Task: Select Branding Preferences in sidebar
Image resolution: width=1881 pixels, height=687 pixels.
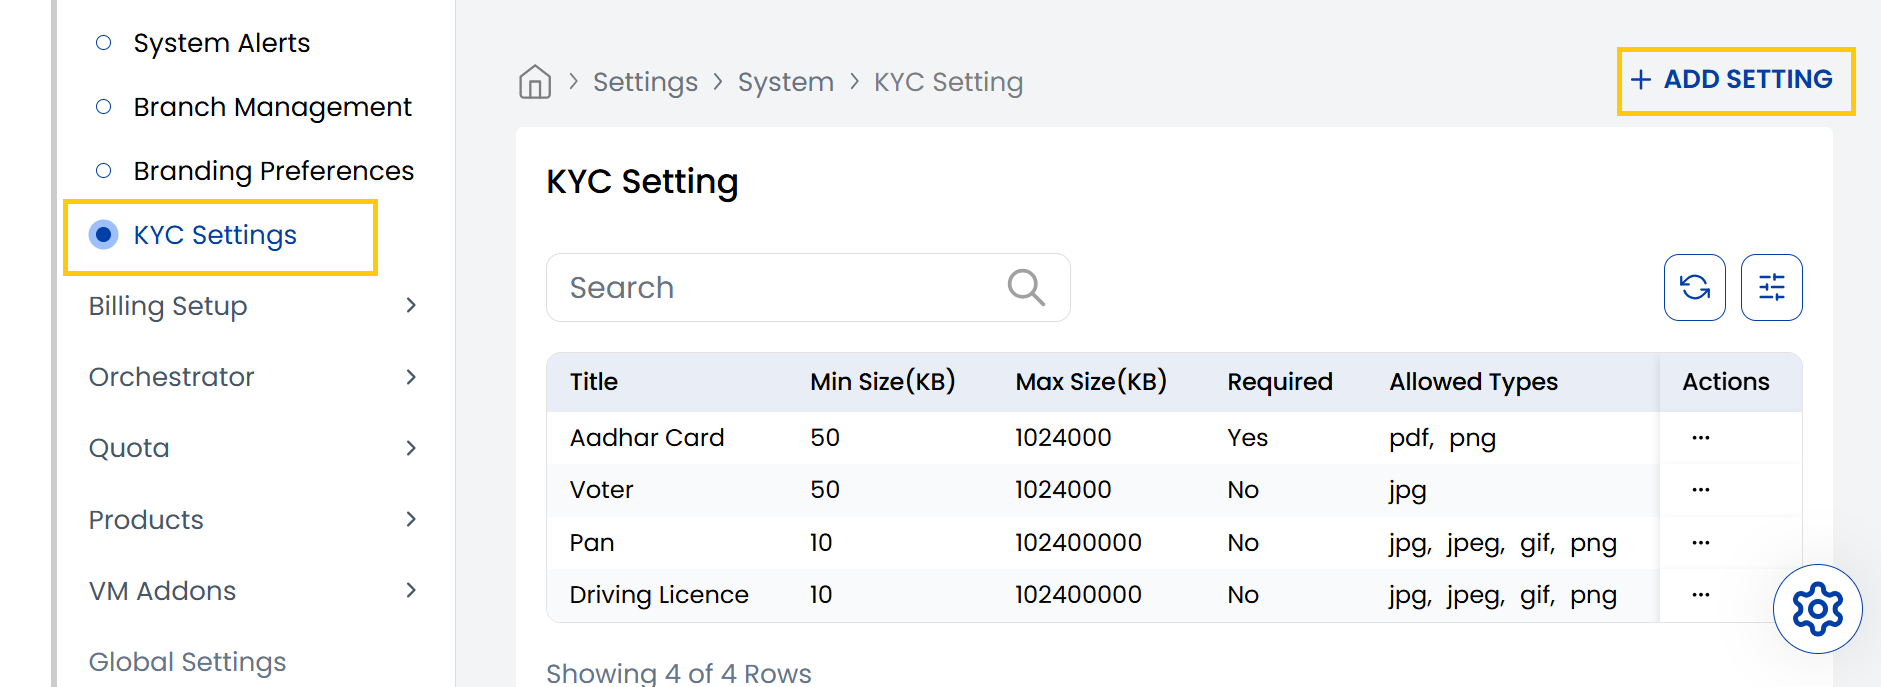Action: click(x=273, y=171)
